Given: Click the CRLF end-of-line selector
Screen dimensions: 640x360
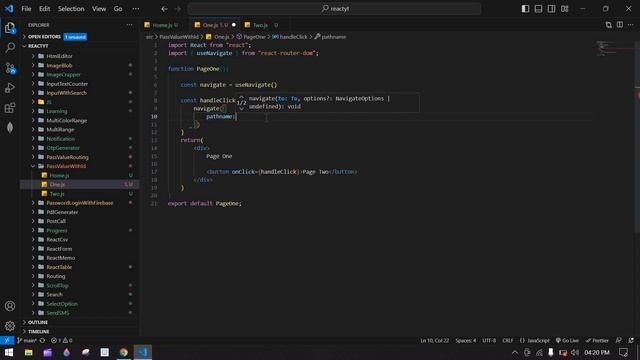Looking at the screenshot, I should (508, 340).
